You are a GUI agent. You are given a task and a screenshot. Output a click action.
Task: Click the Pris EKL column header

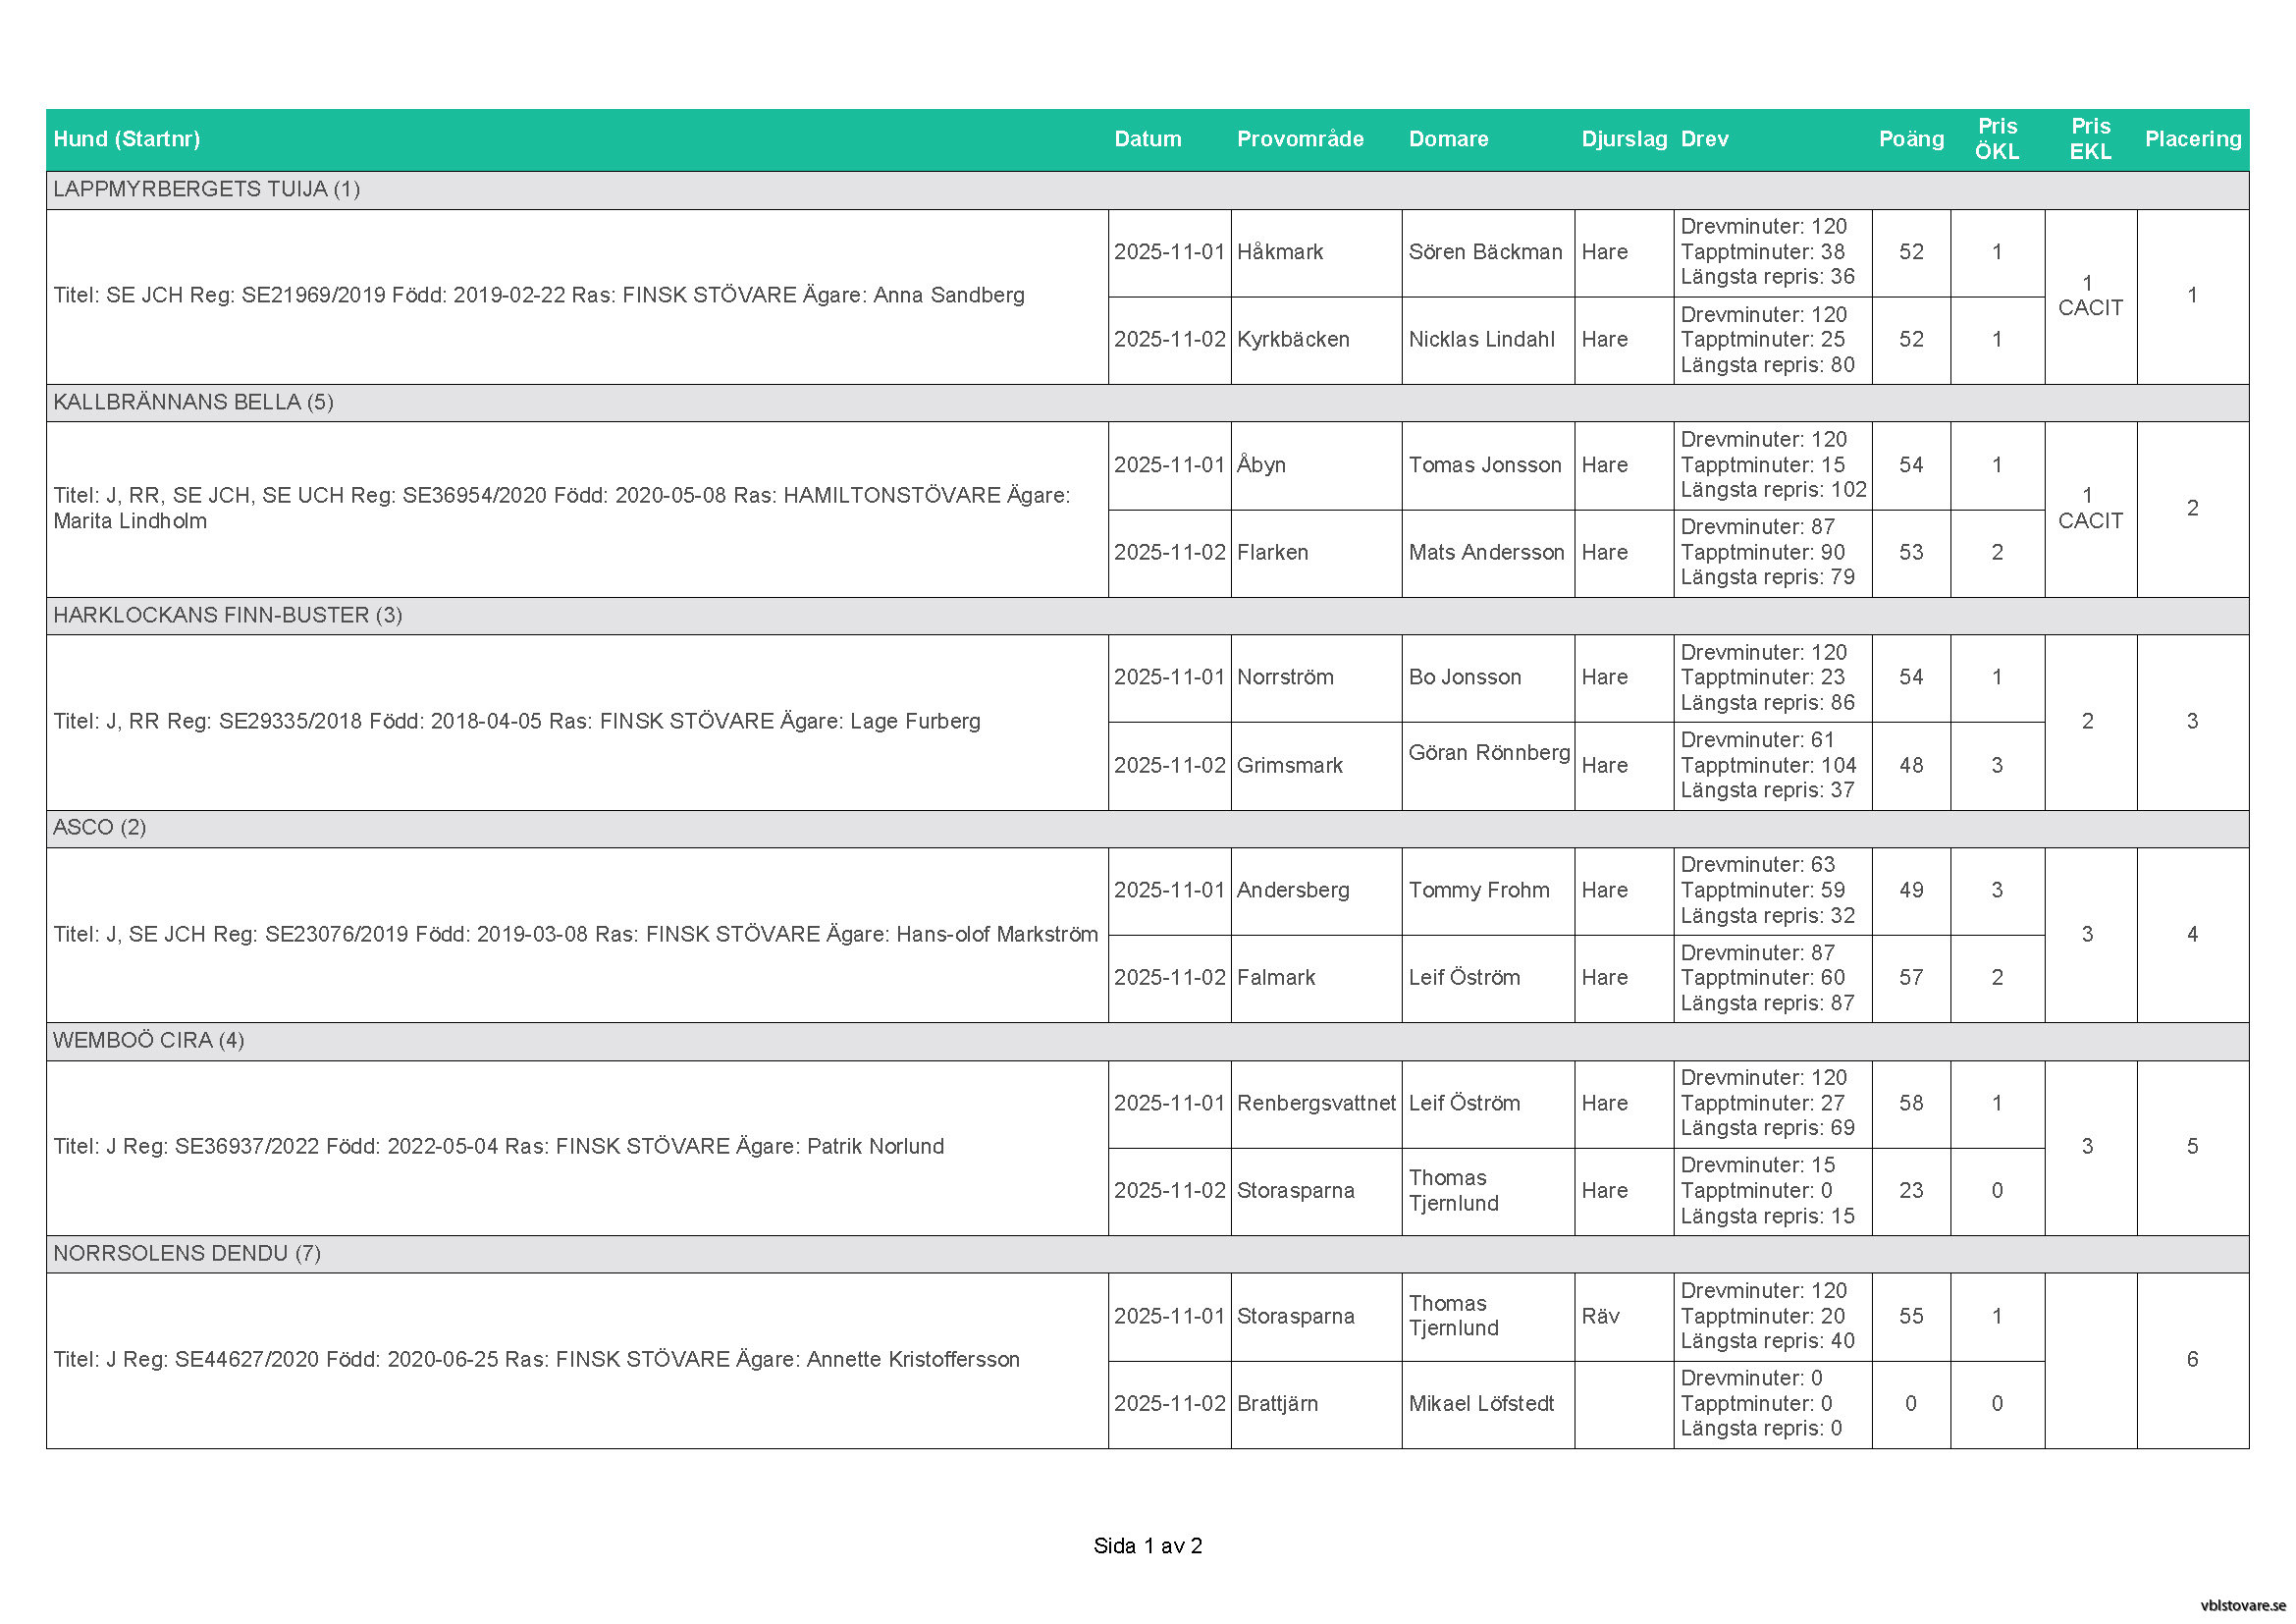pyautogui.click(x=2089, y=139)
